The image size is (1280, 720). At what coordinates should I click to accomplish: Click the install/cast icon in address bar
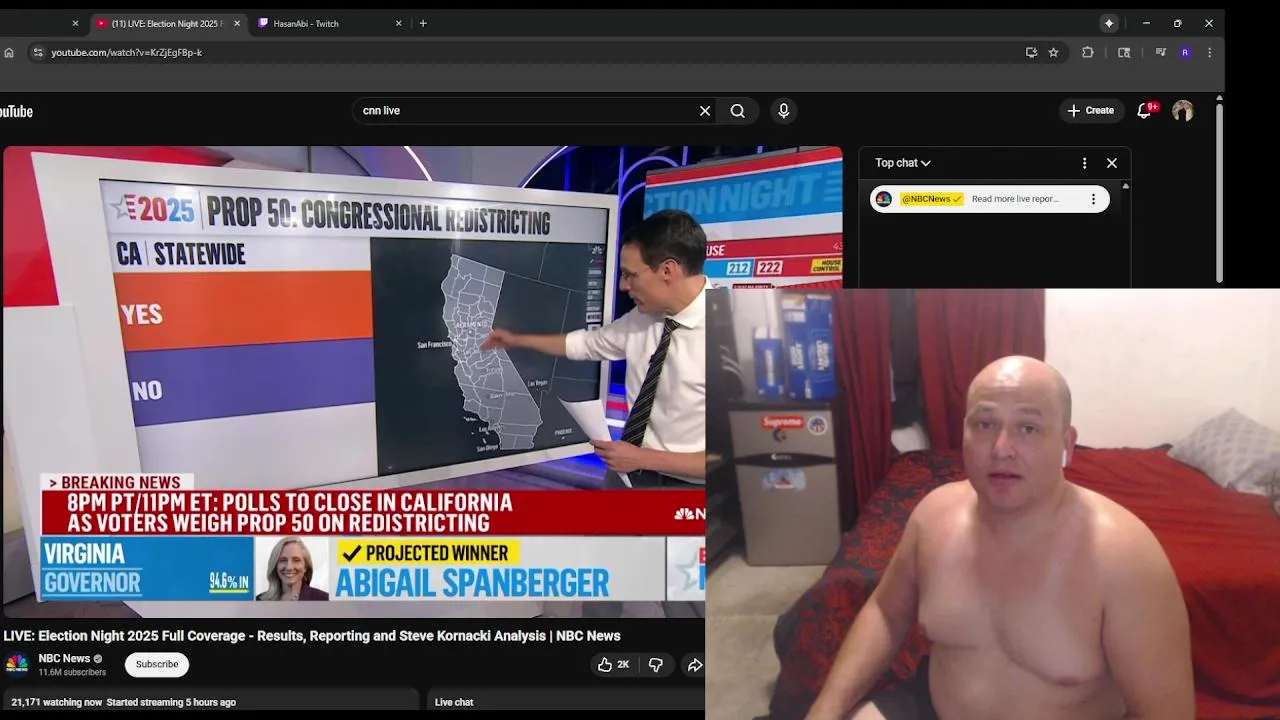pyautogui.click(x=1031, y=53)
